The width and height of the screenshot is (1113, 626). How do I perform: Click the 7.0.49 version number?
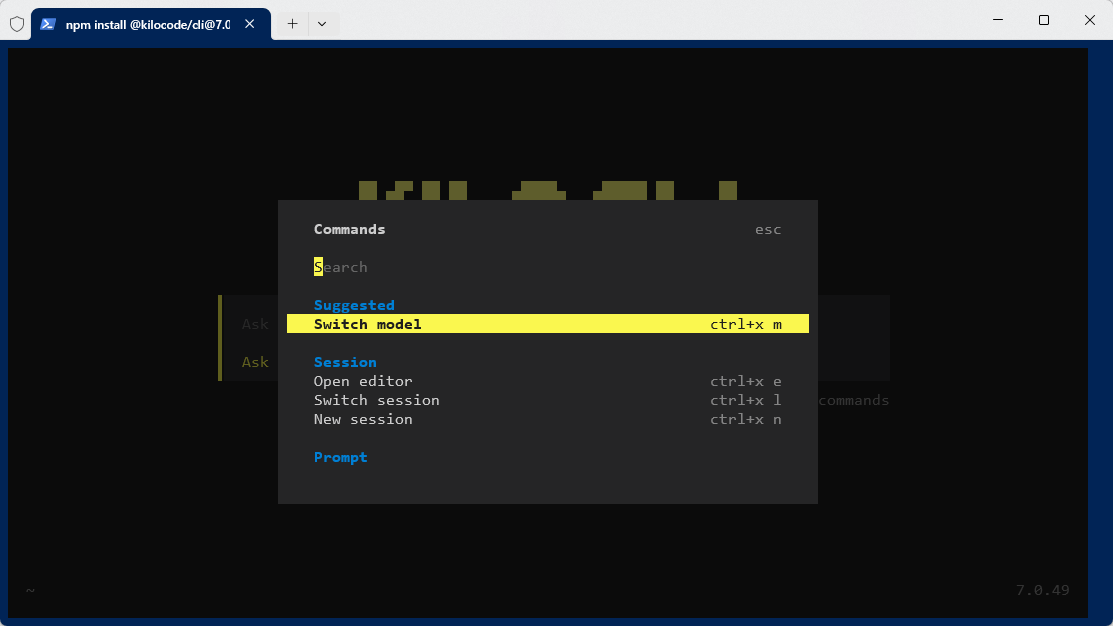(x=1042, y=590)
